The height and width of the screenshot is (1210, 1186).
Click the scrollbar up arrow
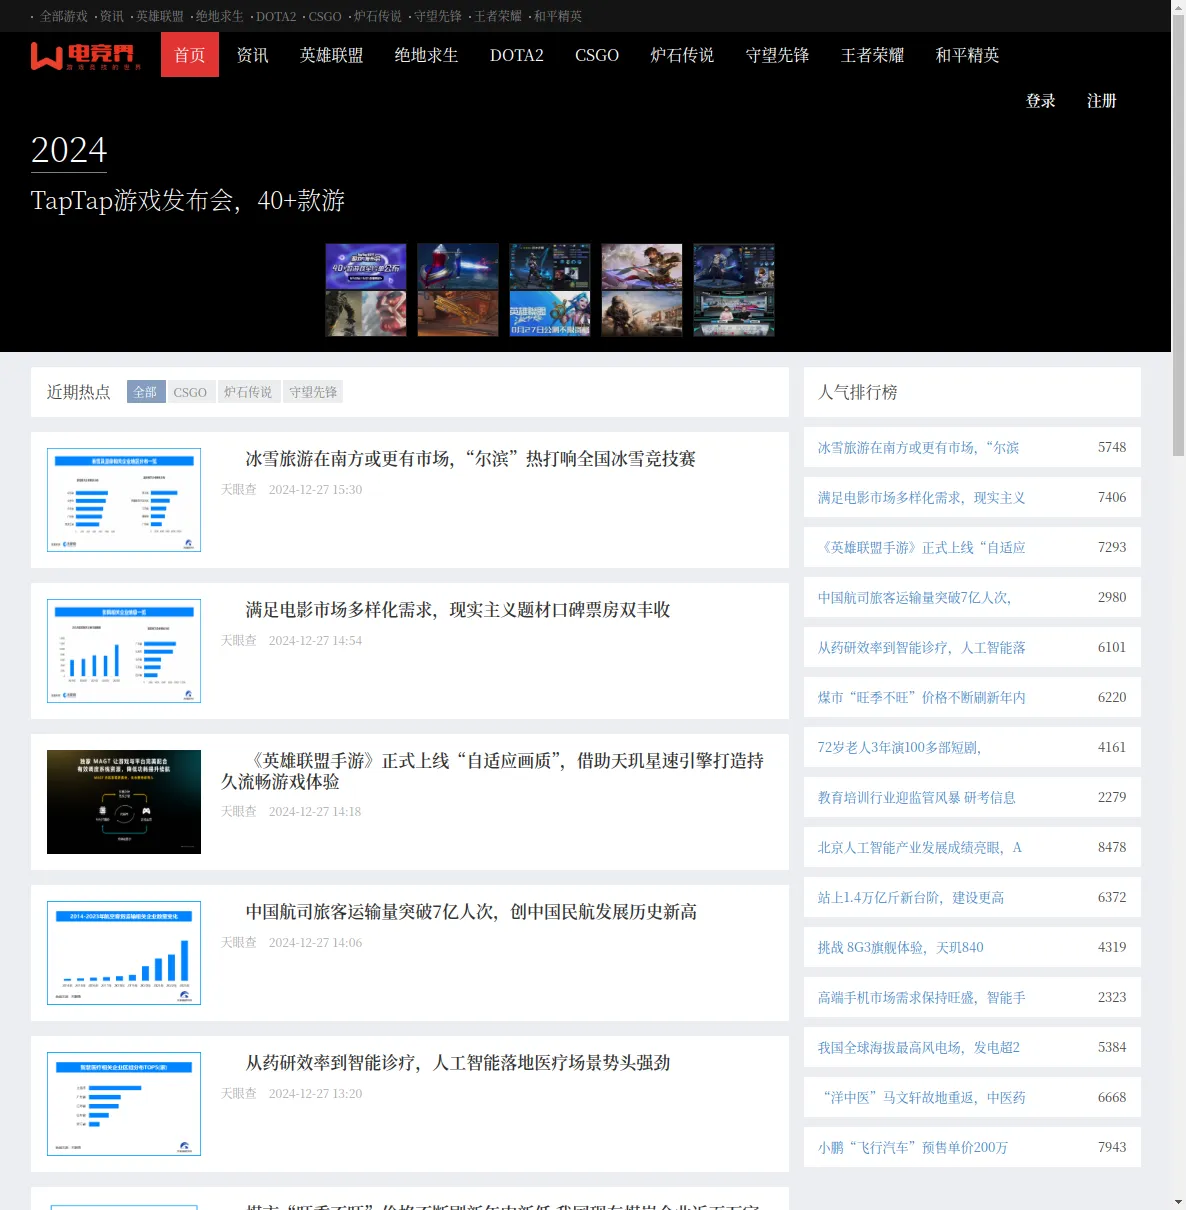coord(1178,7)
